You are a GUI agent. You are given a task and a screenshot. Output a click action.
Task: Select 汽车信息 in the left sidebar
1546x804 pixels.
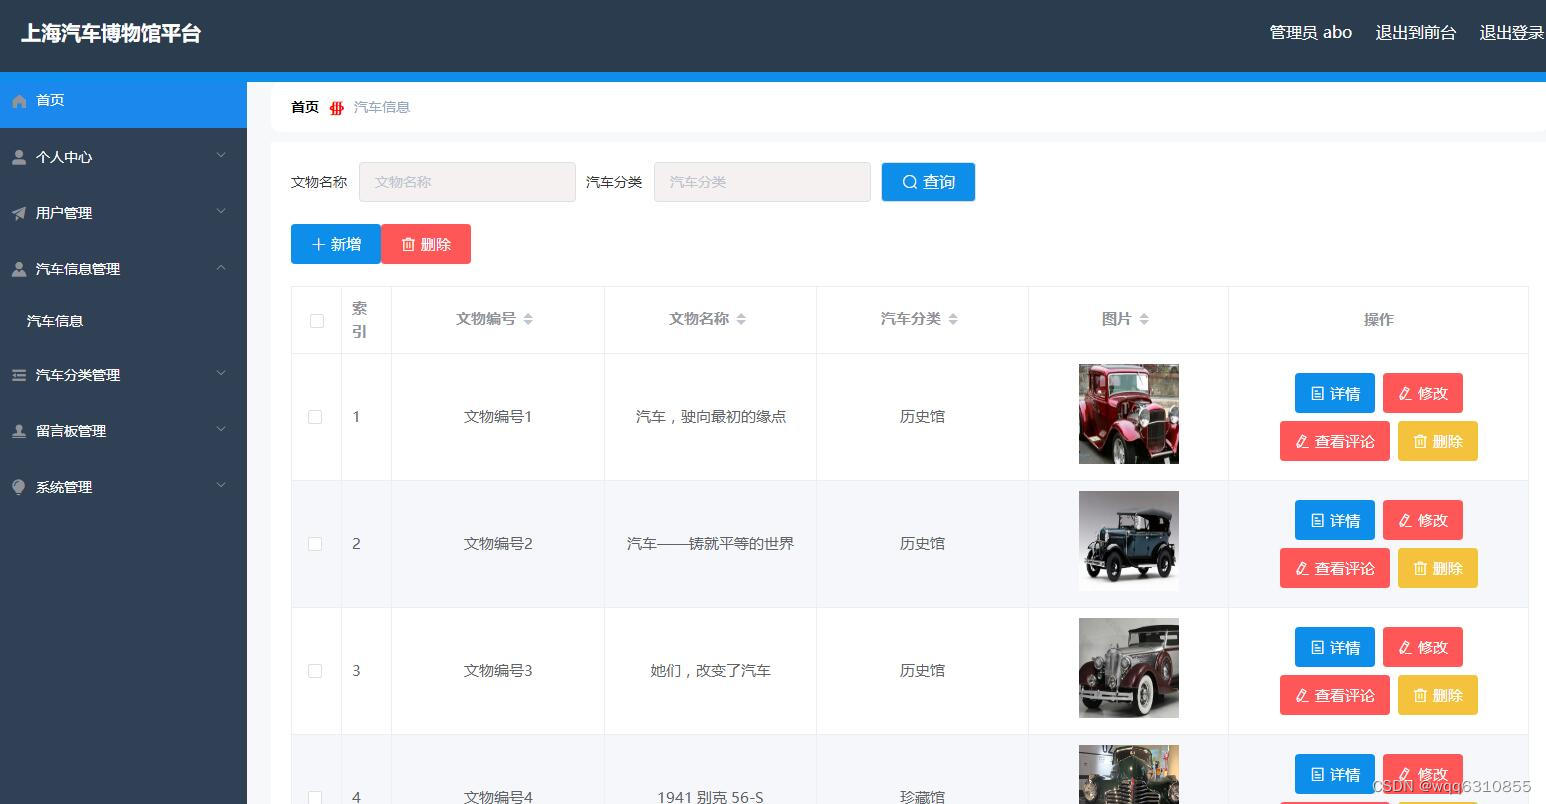(x=55, y=320)
